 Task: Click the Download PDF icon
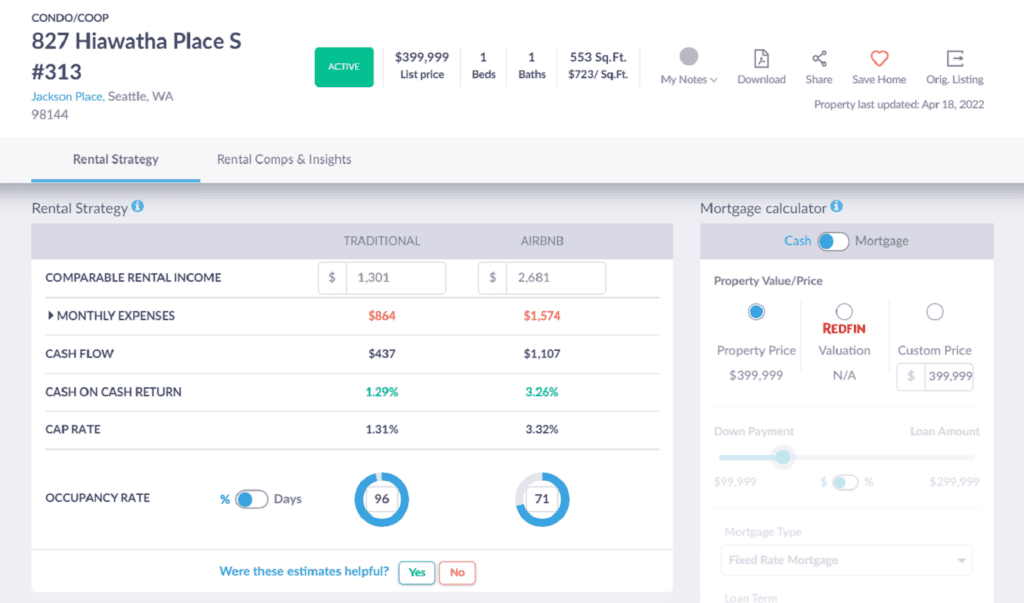pos(761,59)
